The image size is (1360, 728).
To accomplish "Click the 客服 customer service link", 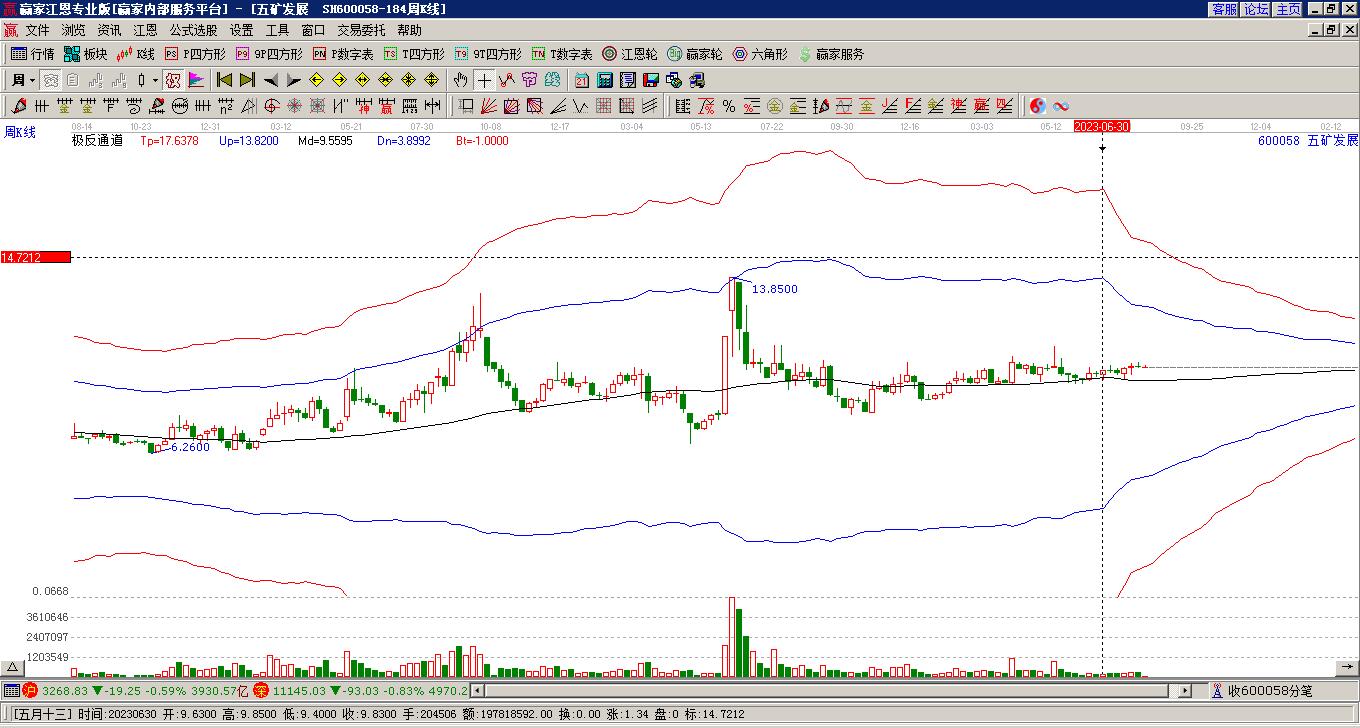I will (x=1224, y=9).
